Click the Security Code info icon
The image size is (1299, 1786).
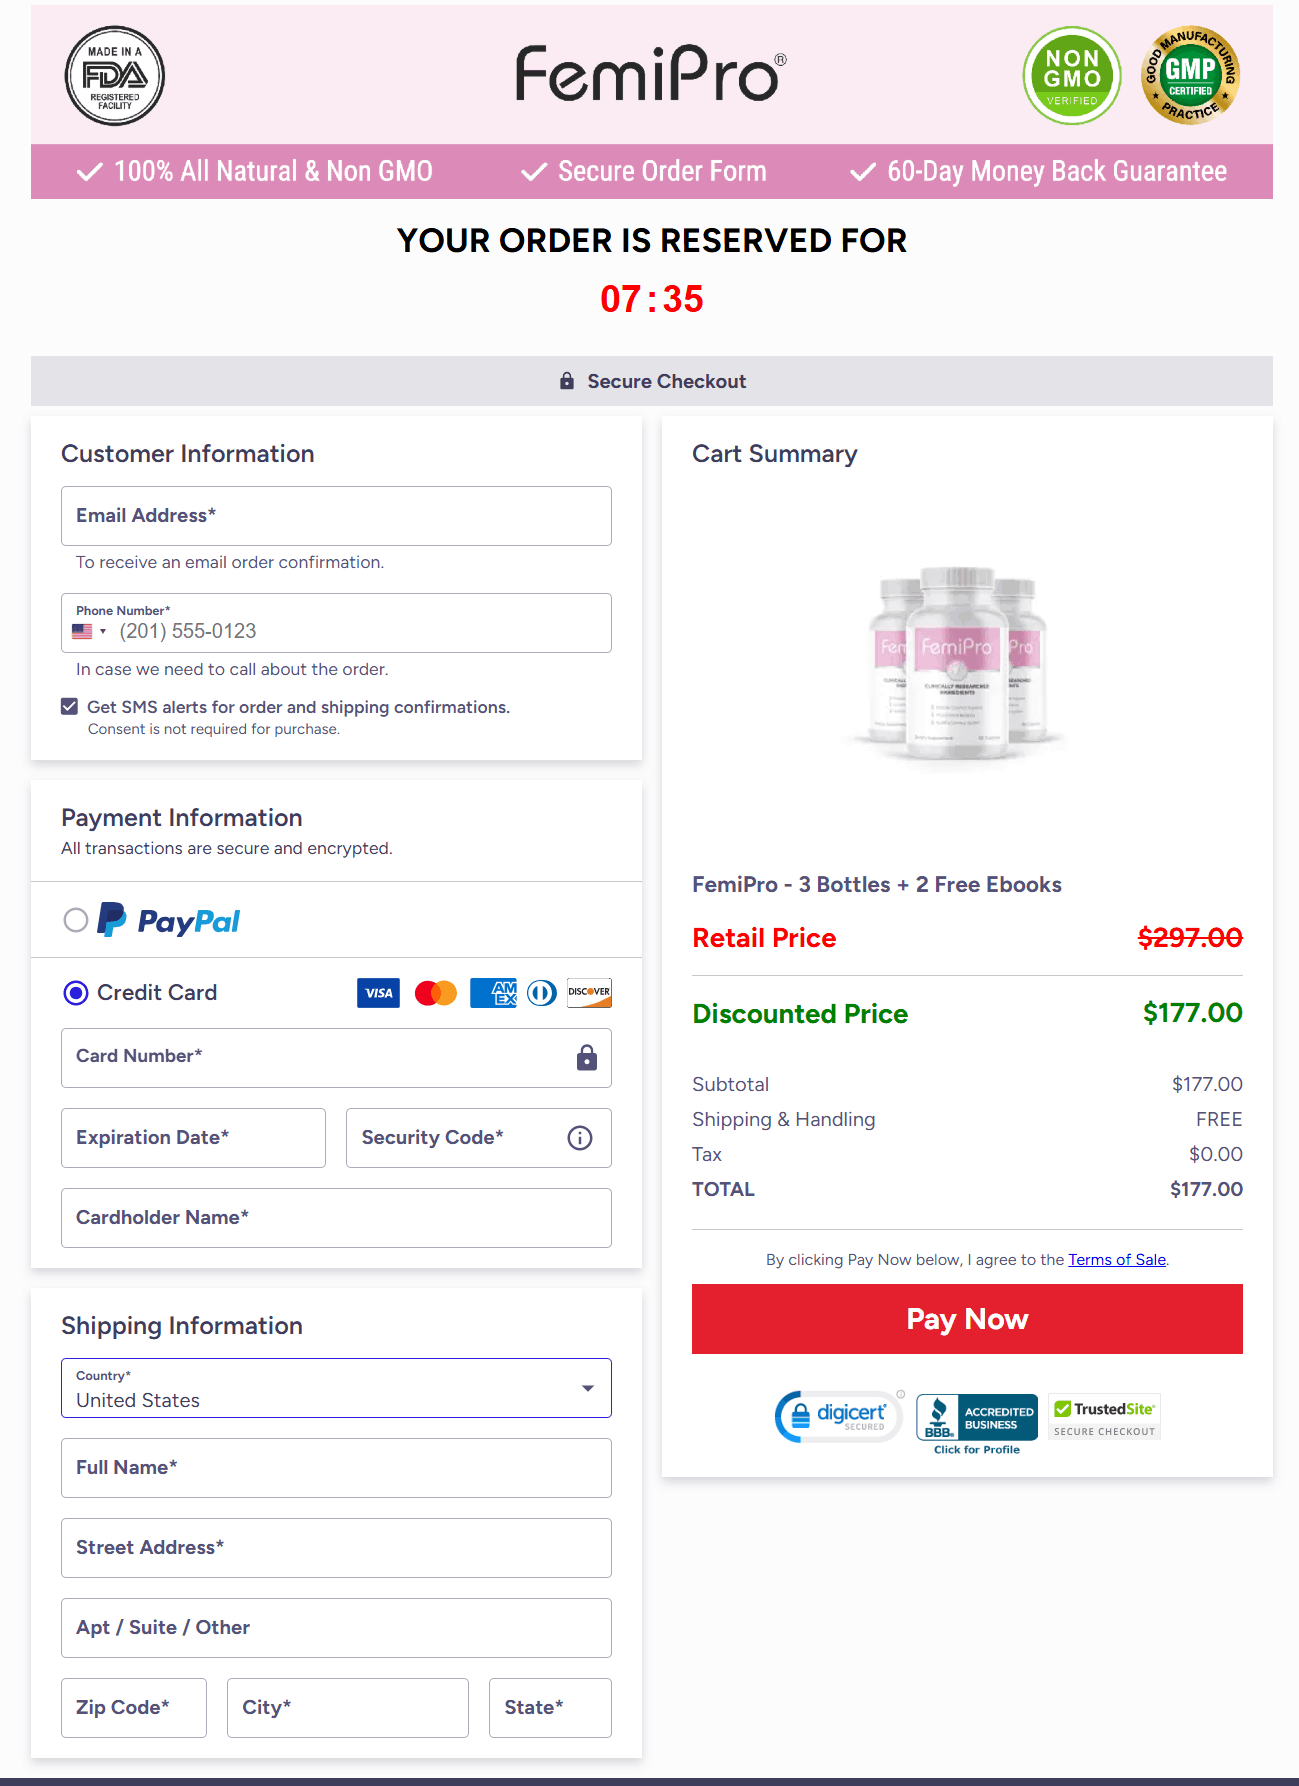[579, 1137]
